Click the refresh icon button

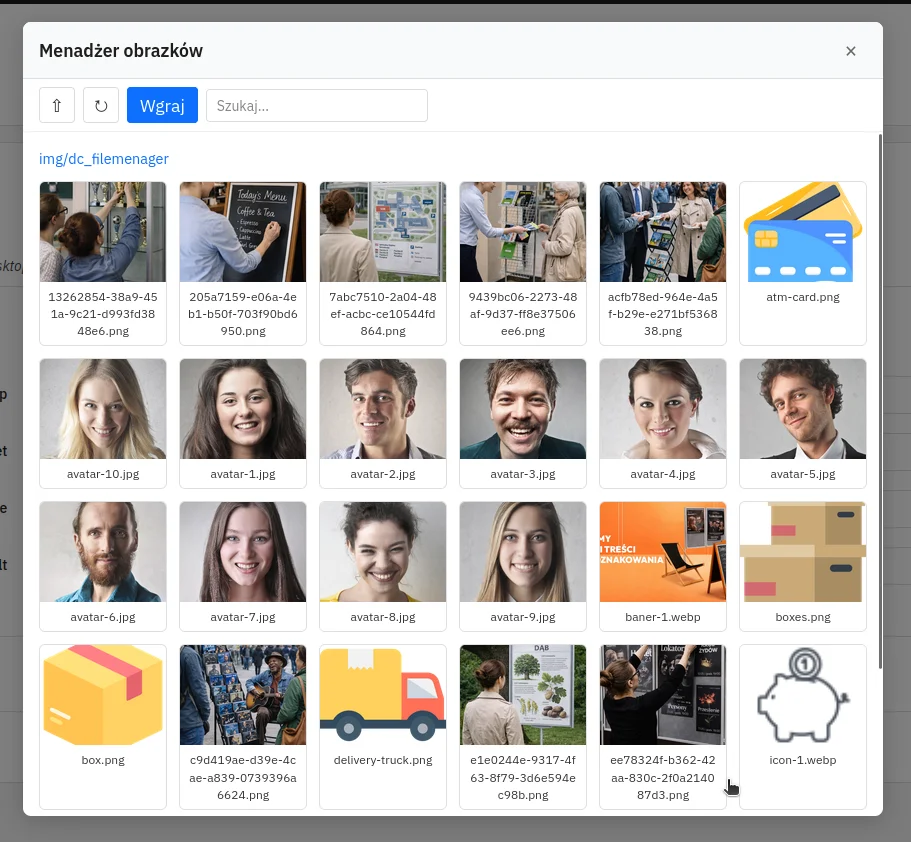click(x=101, y=105)
